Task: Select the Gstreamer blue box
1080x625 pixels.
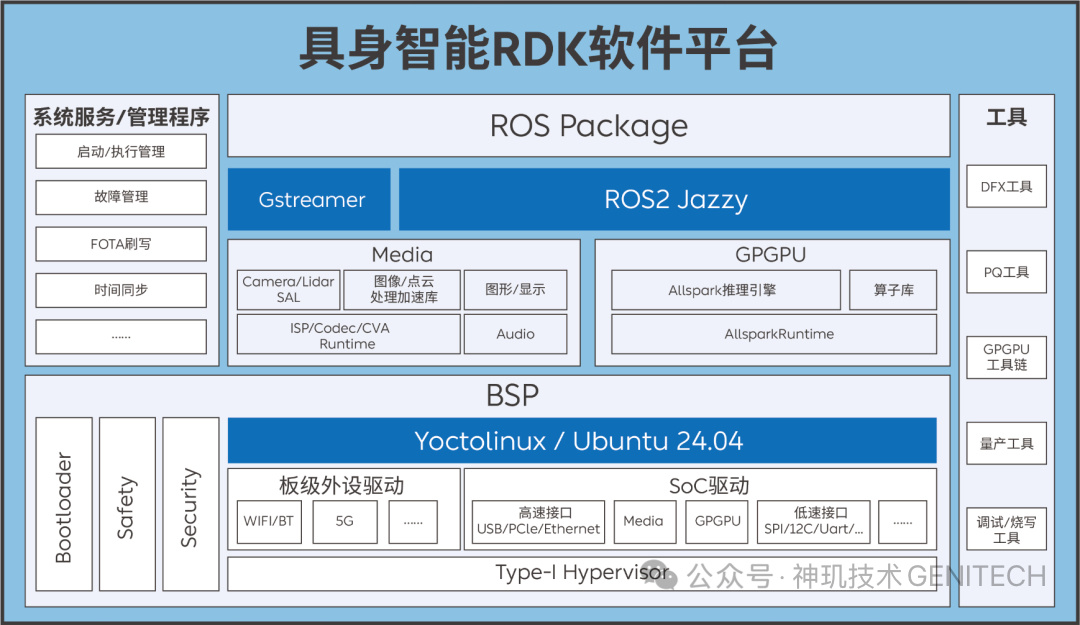Action: tap(309, 199)
